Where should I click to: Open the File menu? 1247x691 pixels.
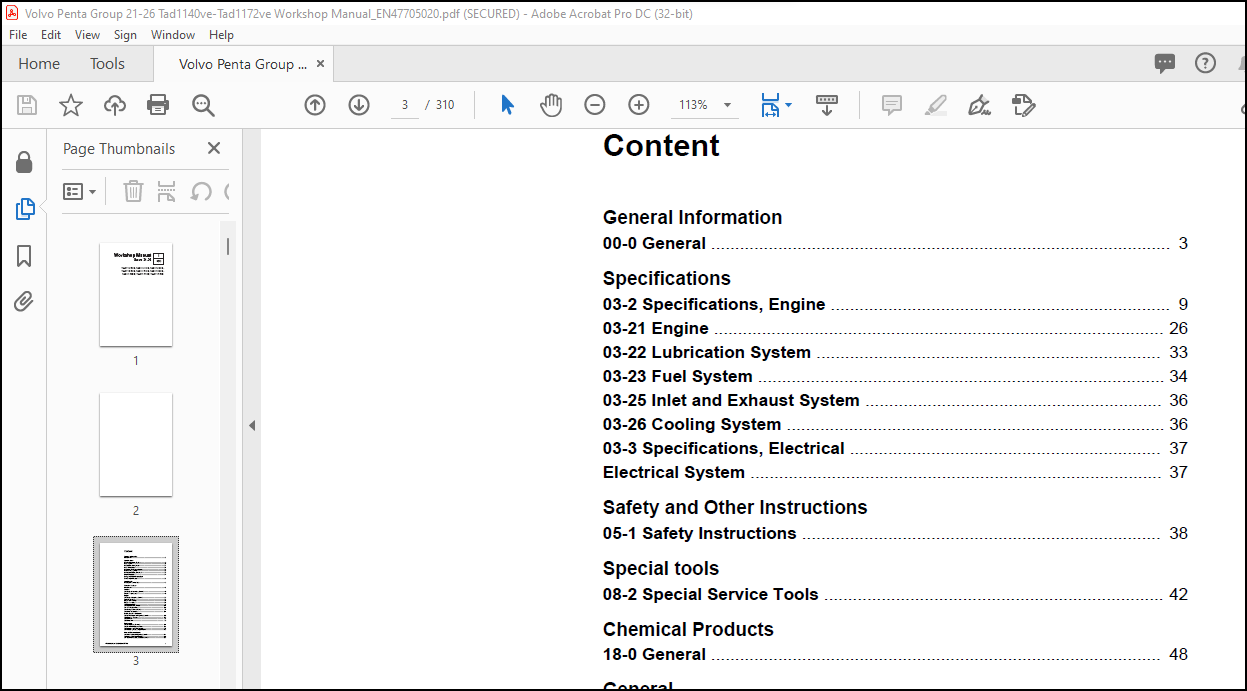18,34
